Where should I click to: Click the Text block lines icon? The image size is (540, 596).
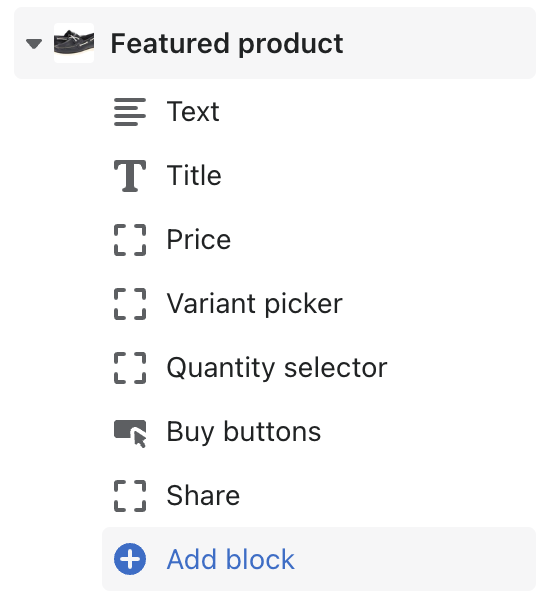tap(130, 112)
